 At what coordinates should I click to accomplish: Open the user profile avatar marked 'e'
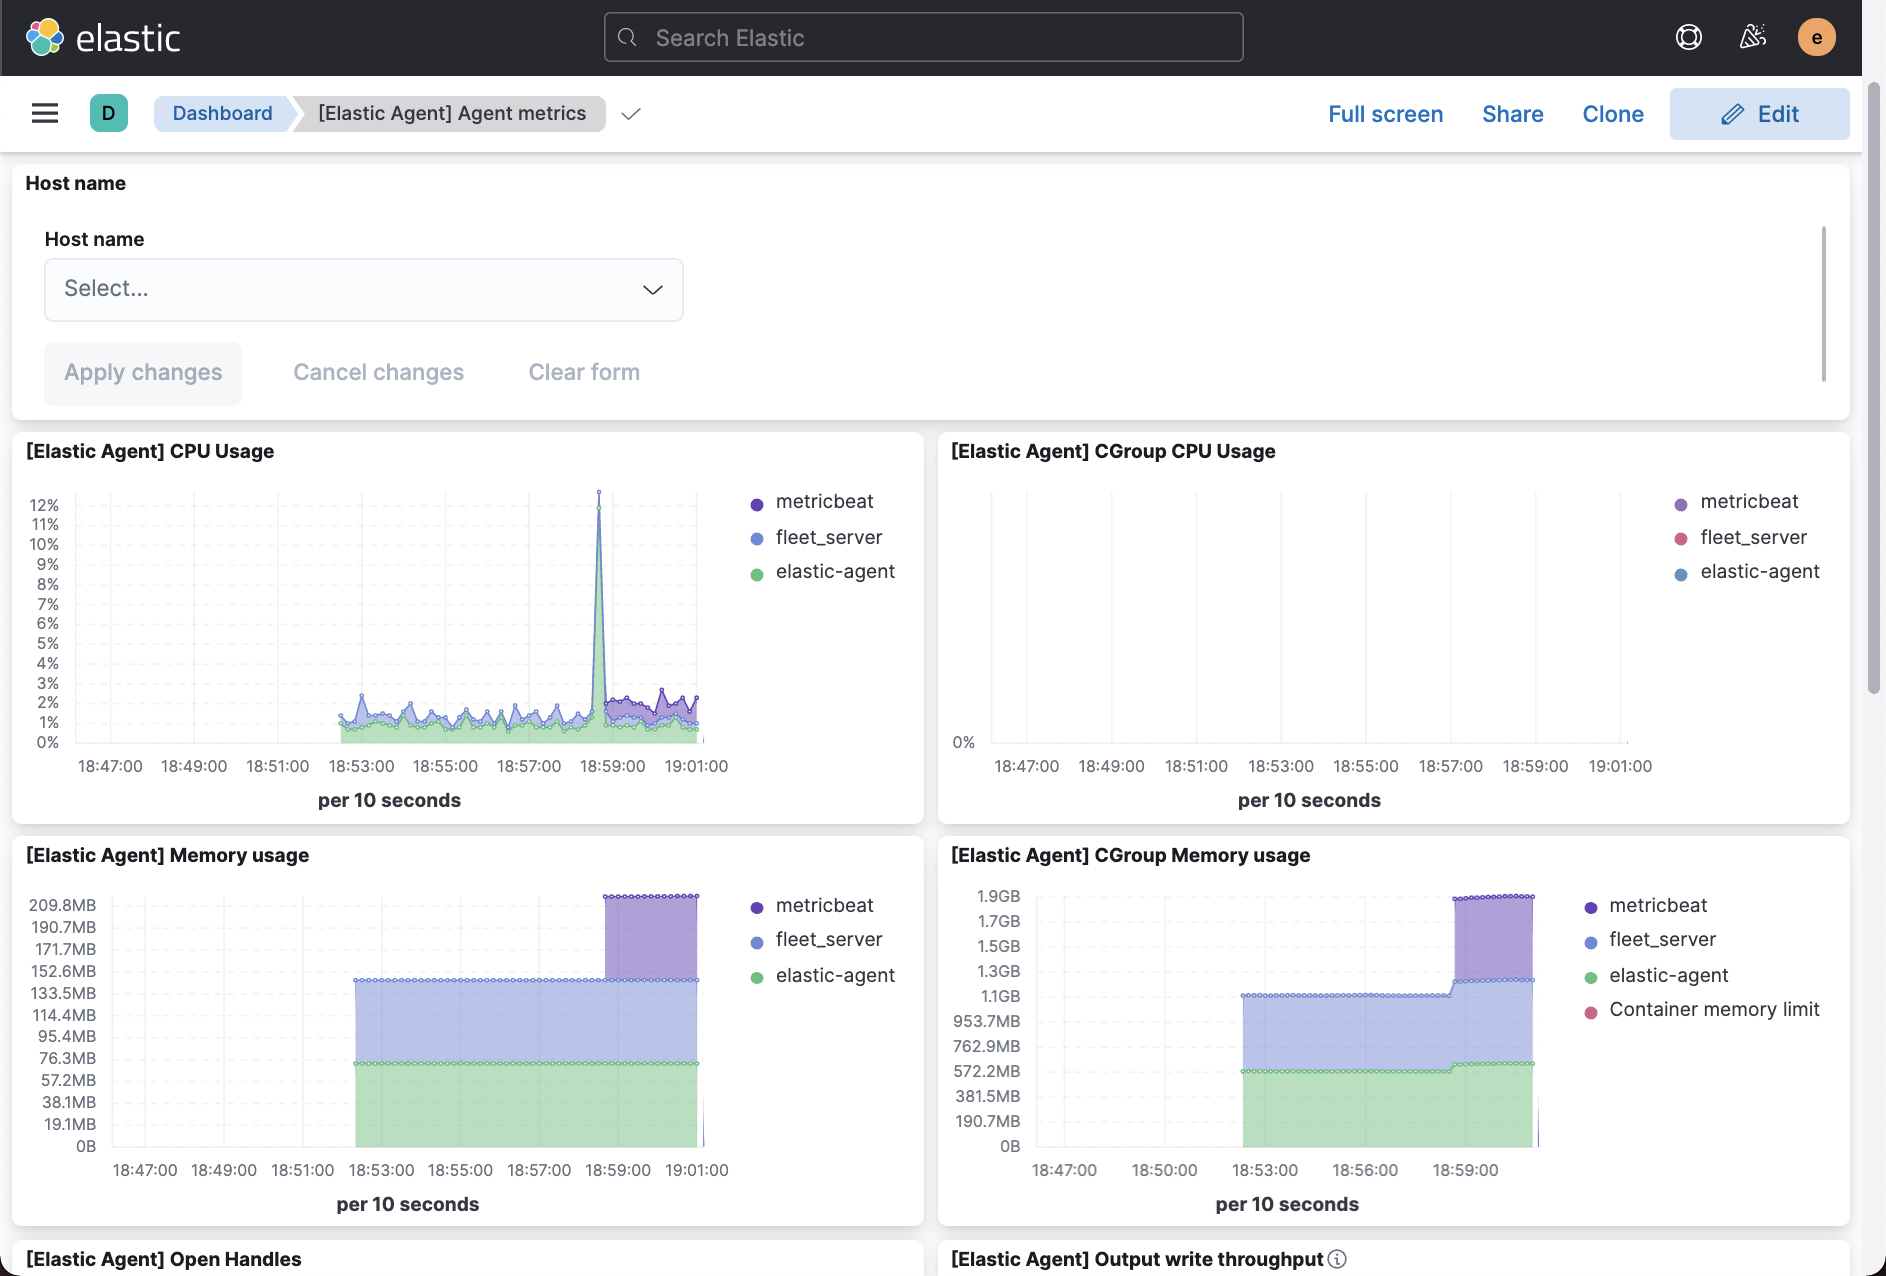coord(1817,36)
